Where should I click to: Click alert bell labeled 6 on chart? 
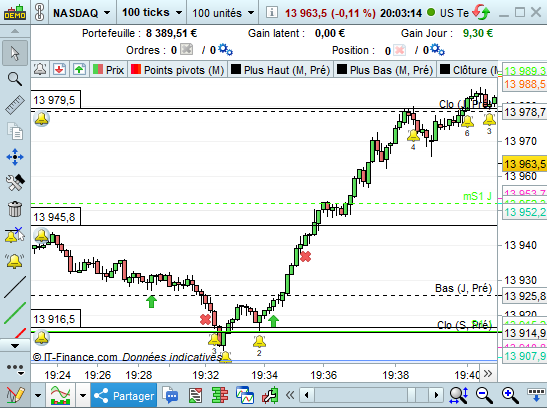tap(467, 121)
